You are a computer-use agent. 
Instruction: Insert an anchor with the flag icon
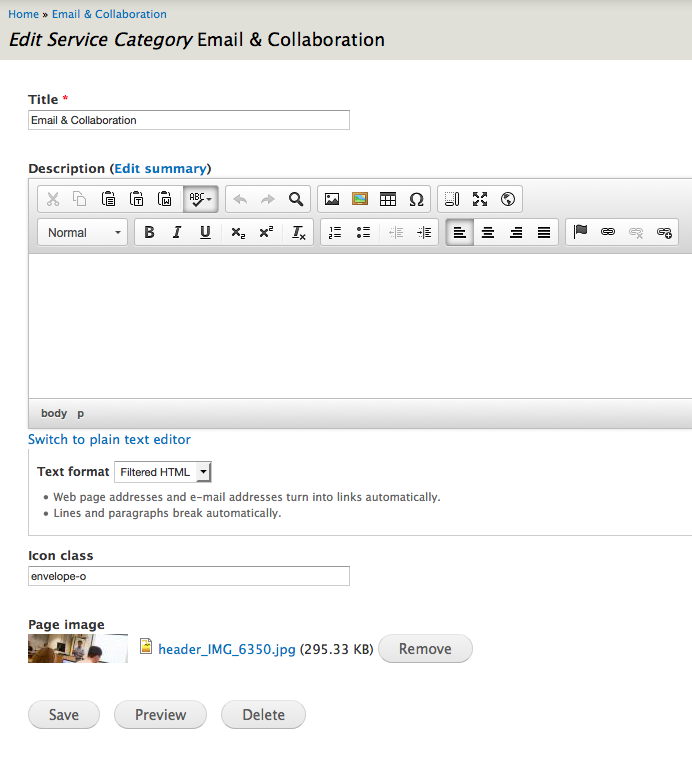coord(580,232)
